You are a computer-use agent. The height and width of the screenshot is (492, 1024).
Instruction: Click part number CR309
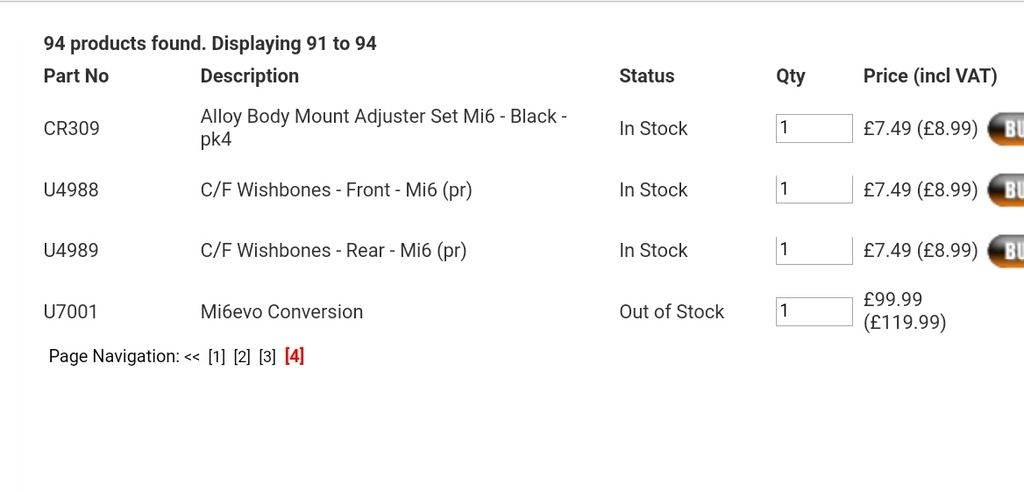(72, 129)
